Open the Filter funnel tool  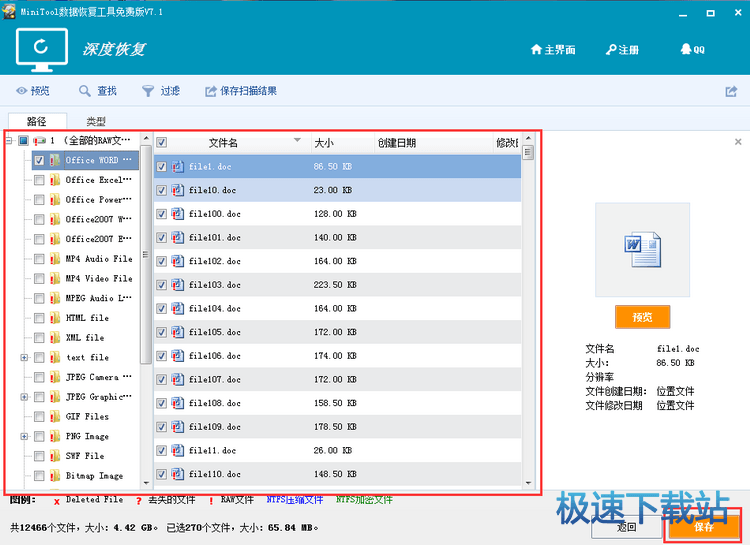pos(148,91)
